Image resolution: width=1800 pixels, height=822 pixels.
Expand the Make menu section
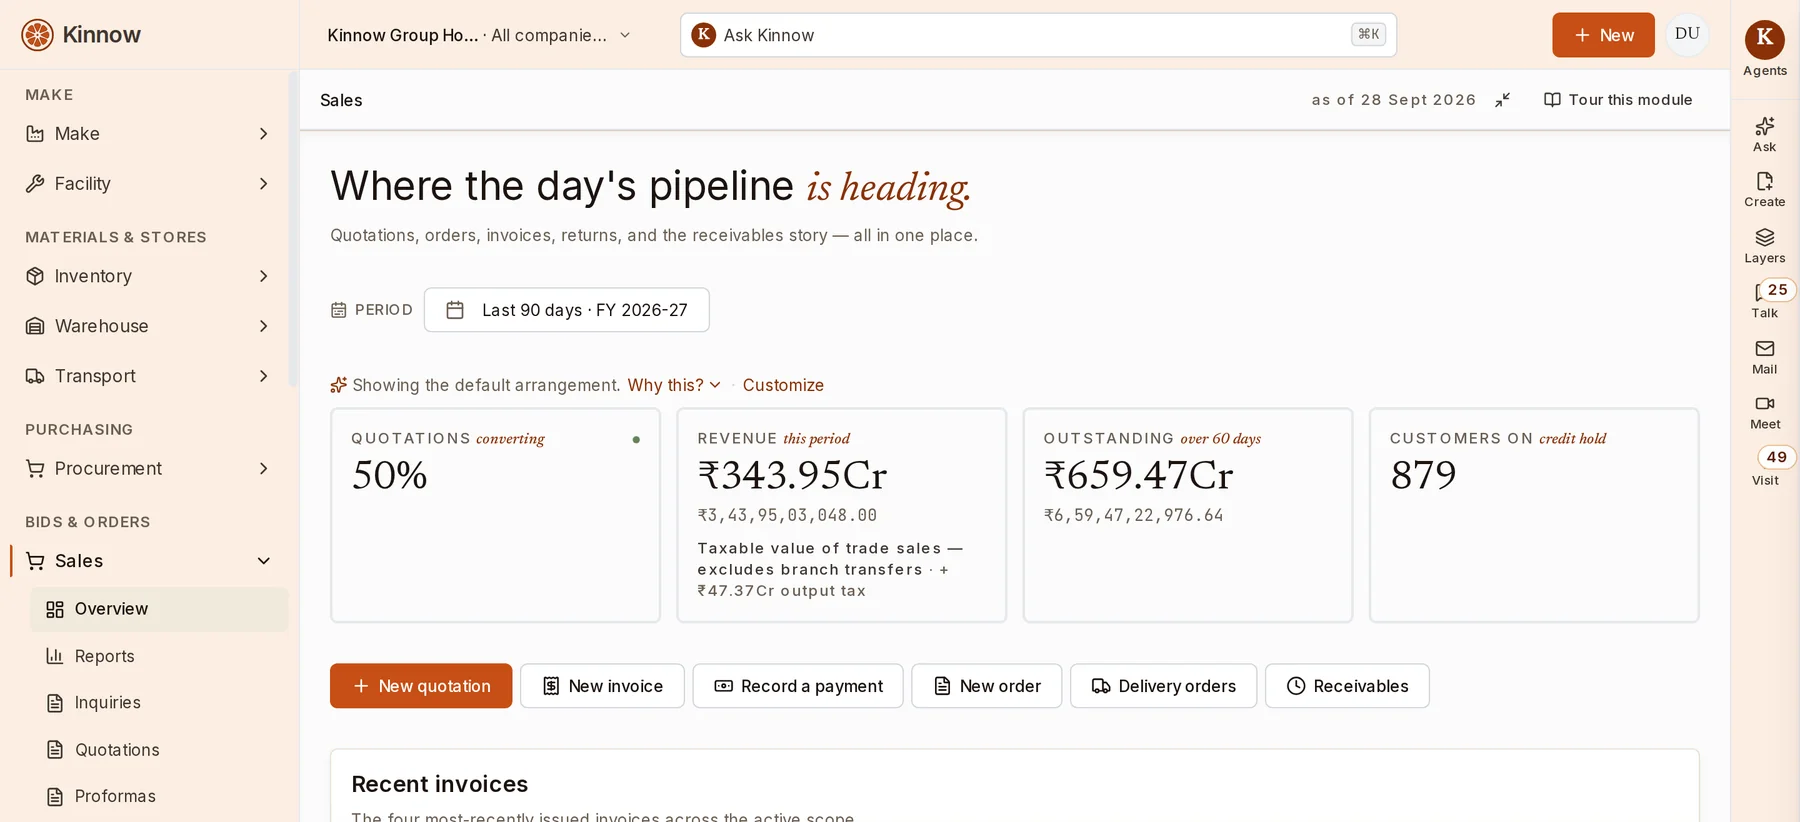tap(148, 134)
